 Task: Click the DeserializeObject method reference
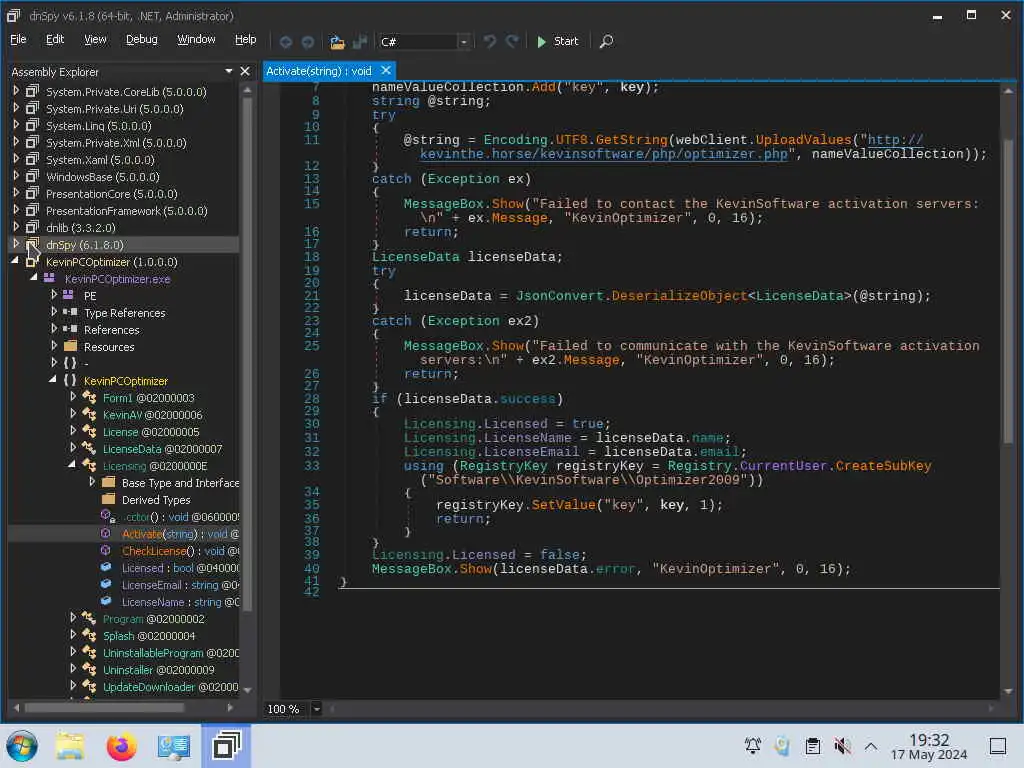coord(679,296)
